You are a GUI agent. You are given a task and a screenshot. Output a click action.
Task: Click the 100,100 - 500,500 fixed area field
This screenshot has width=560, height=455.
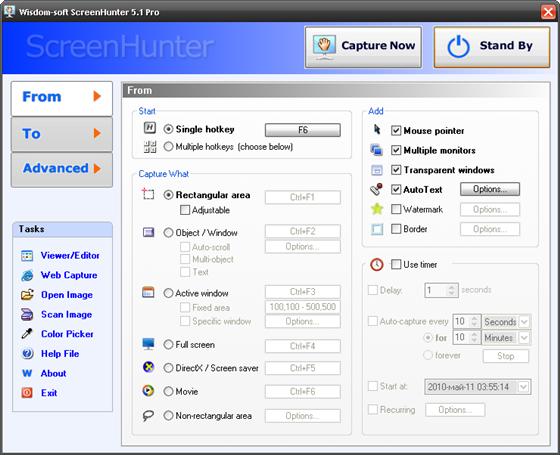click(x=302, y=307)
